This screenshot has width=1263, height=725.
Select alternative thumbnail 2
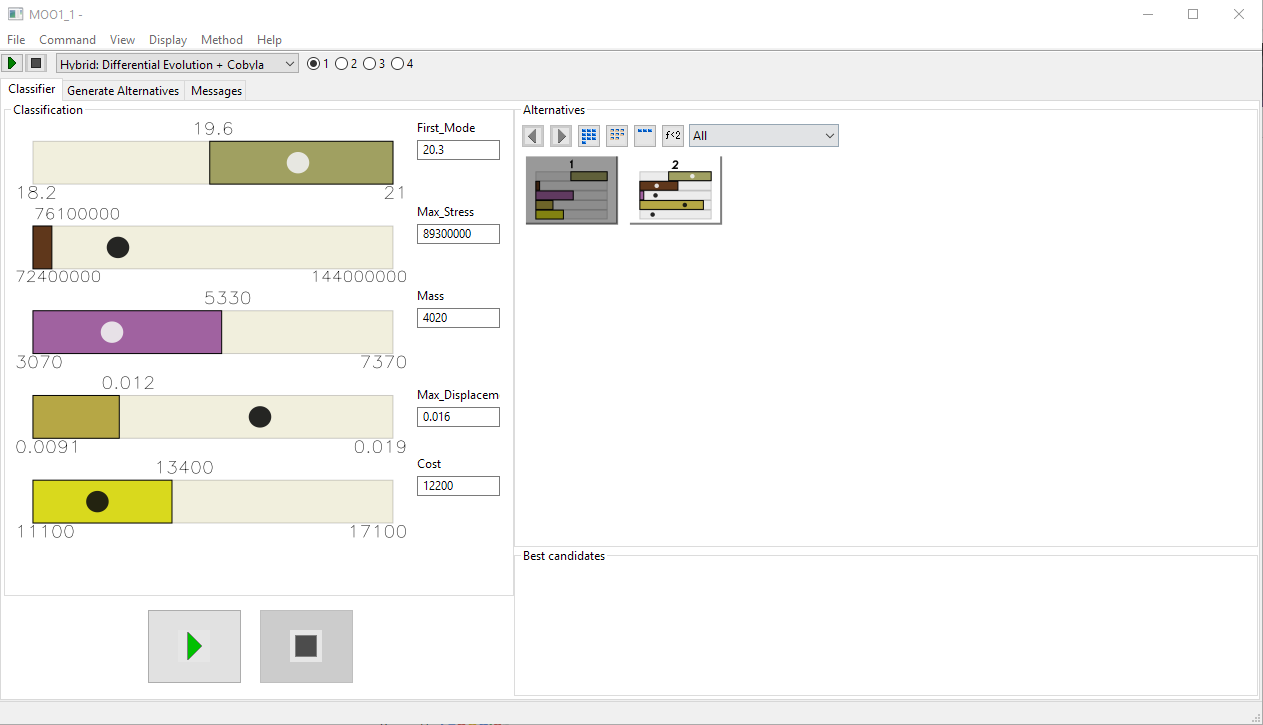(675, 191)
